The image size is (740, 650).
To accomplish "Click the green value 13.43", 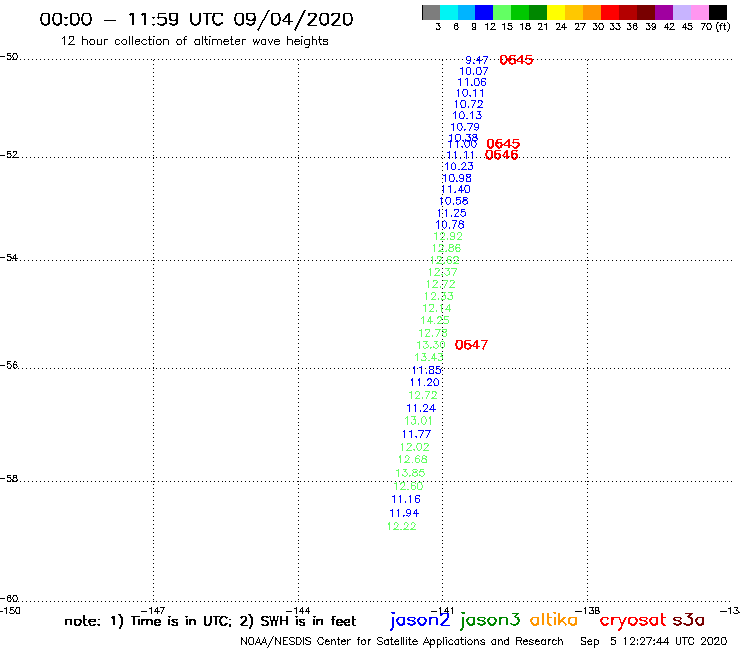I will click(x=429, y=357).
